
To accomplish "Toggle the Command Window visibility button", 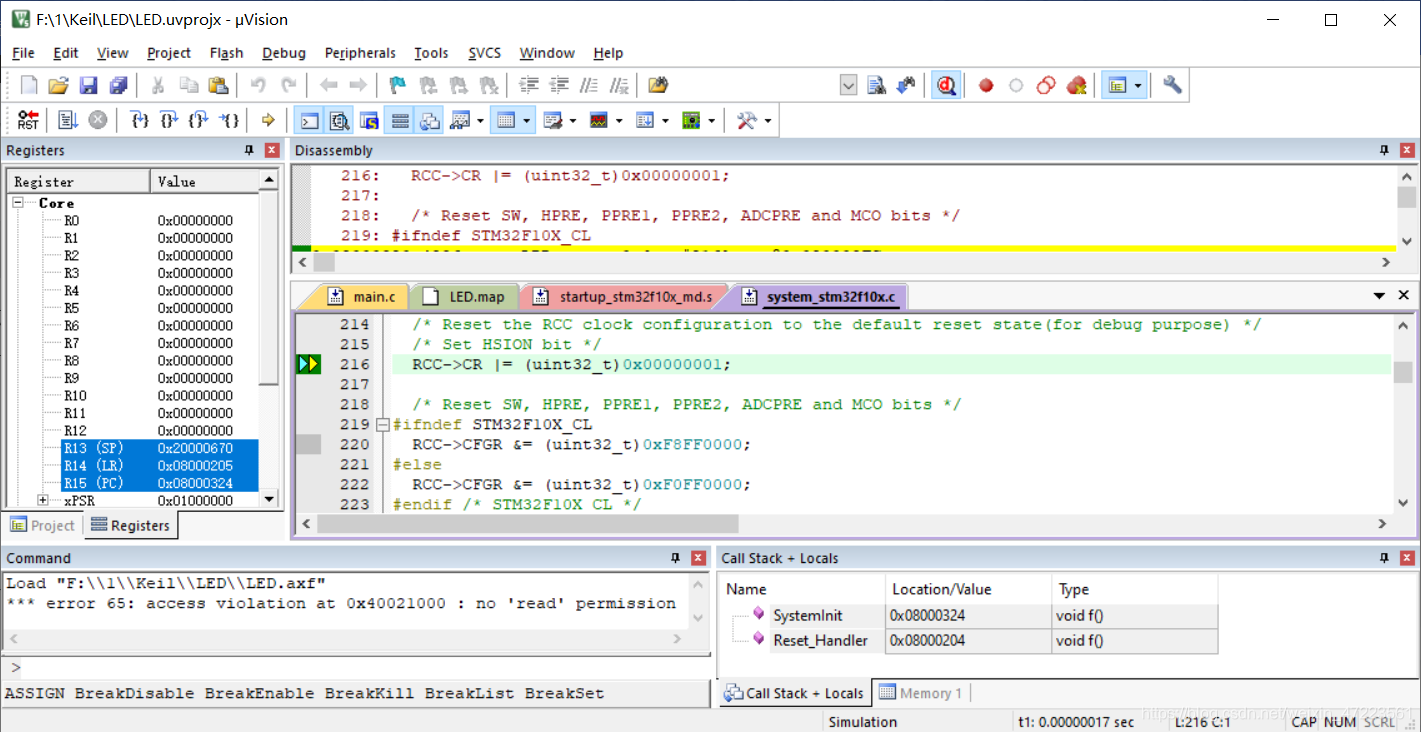I will 310,121.
